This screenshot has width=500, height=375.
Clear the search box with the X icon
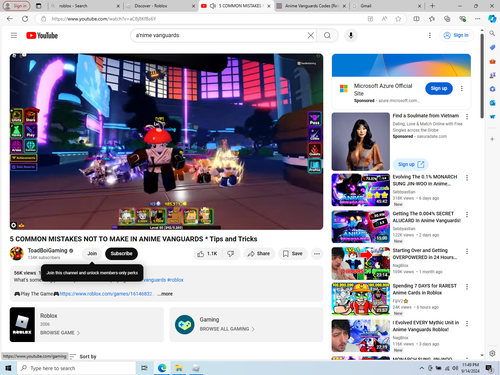[310, 35]
